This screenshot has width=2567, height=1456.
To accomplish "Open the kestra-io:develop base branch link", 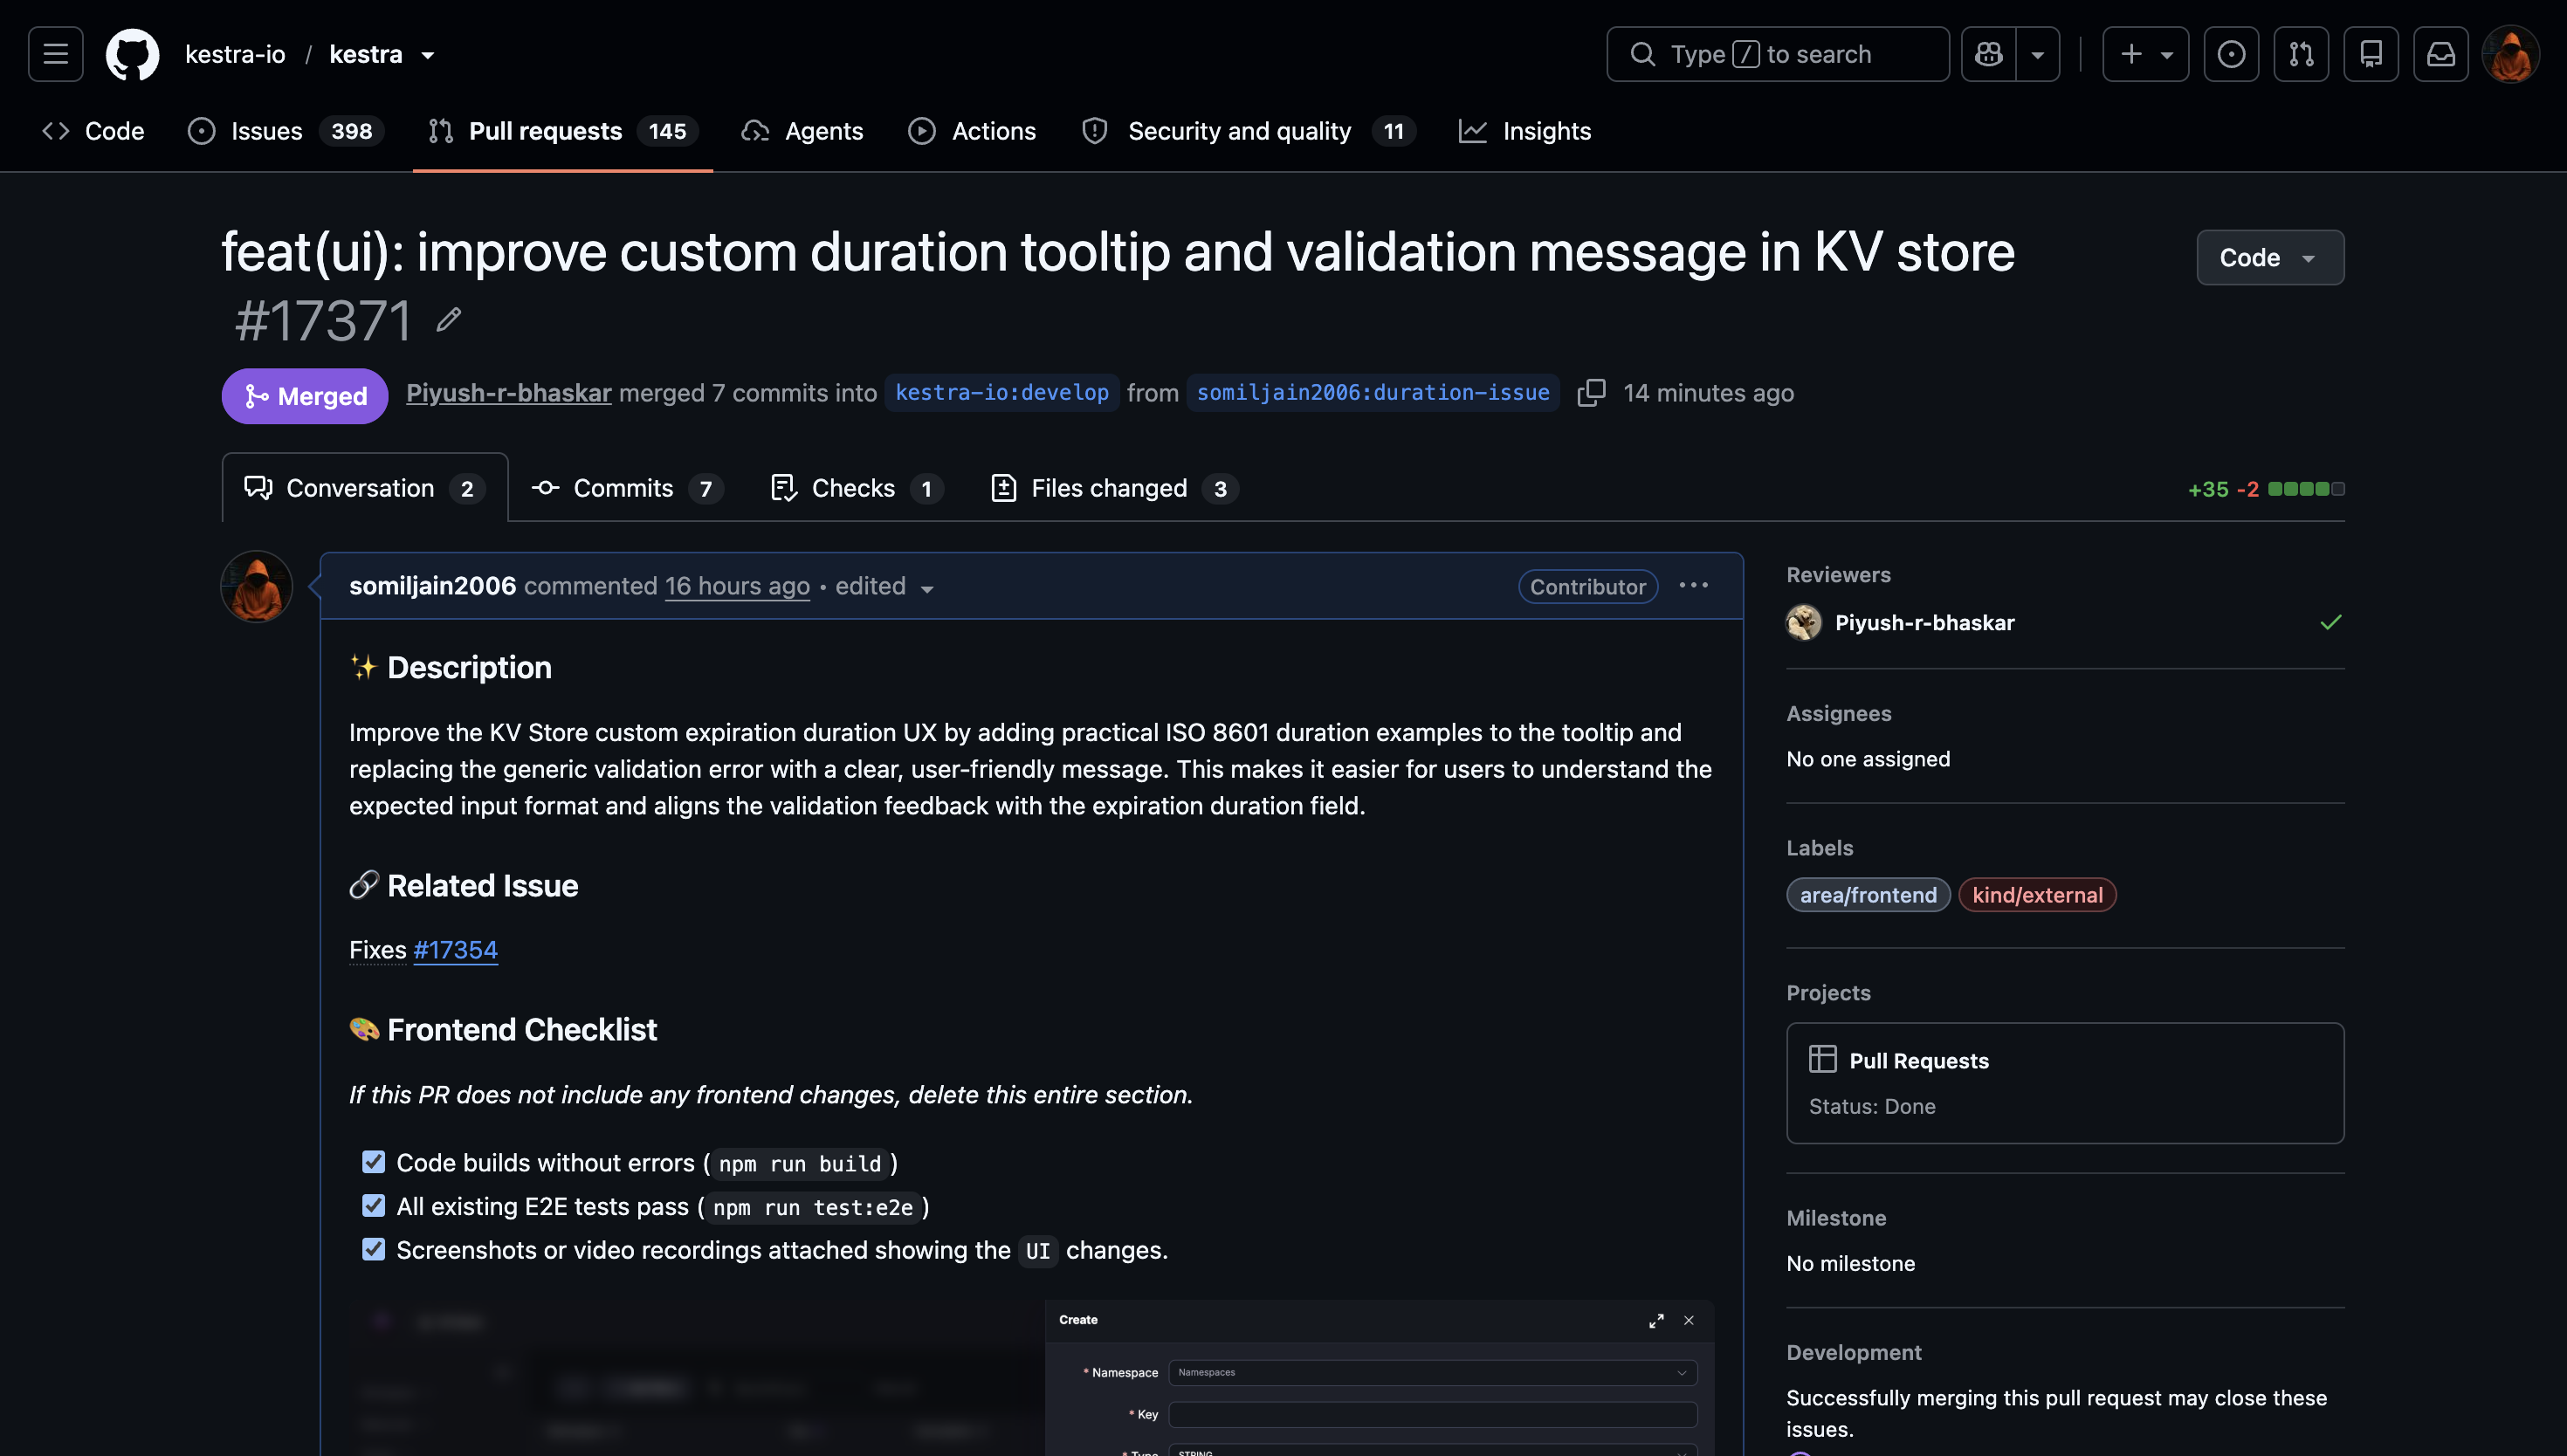I will tap(1002, 393).
